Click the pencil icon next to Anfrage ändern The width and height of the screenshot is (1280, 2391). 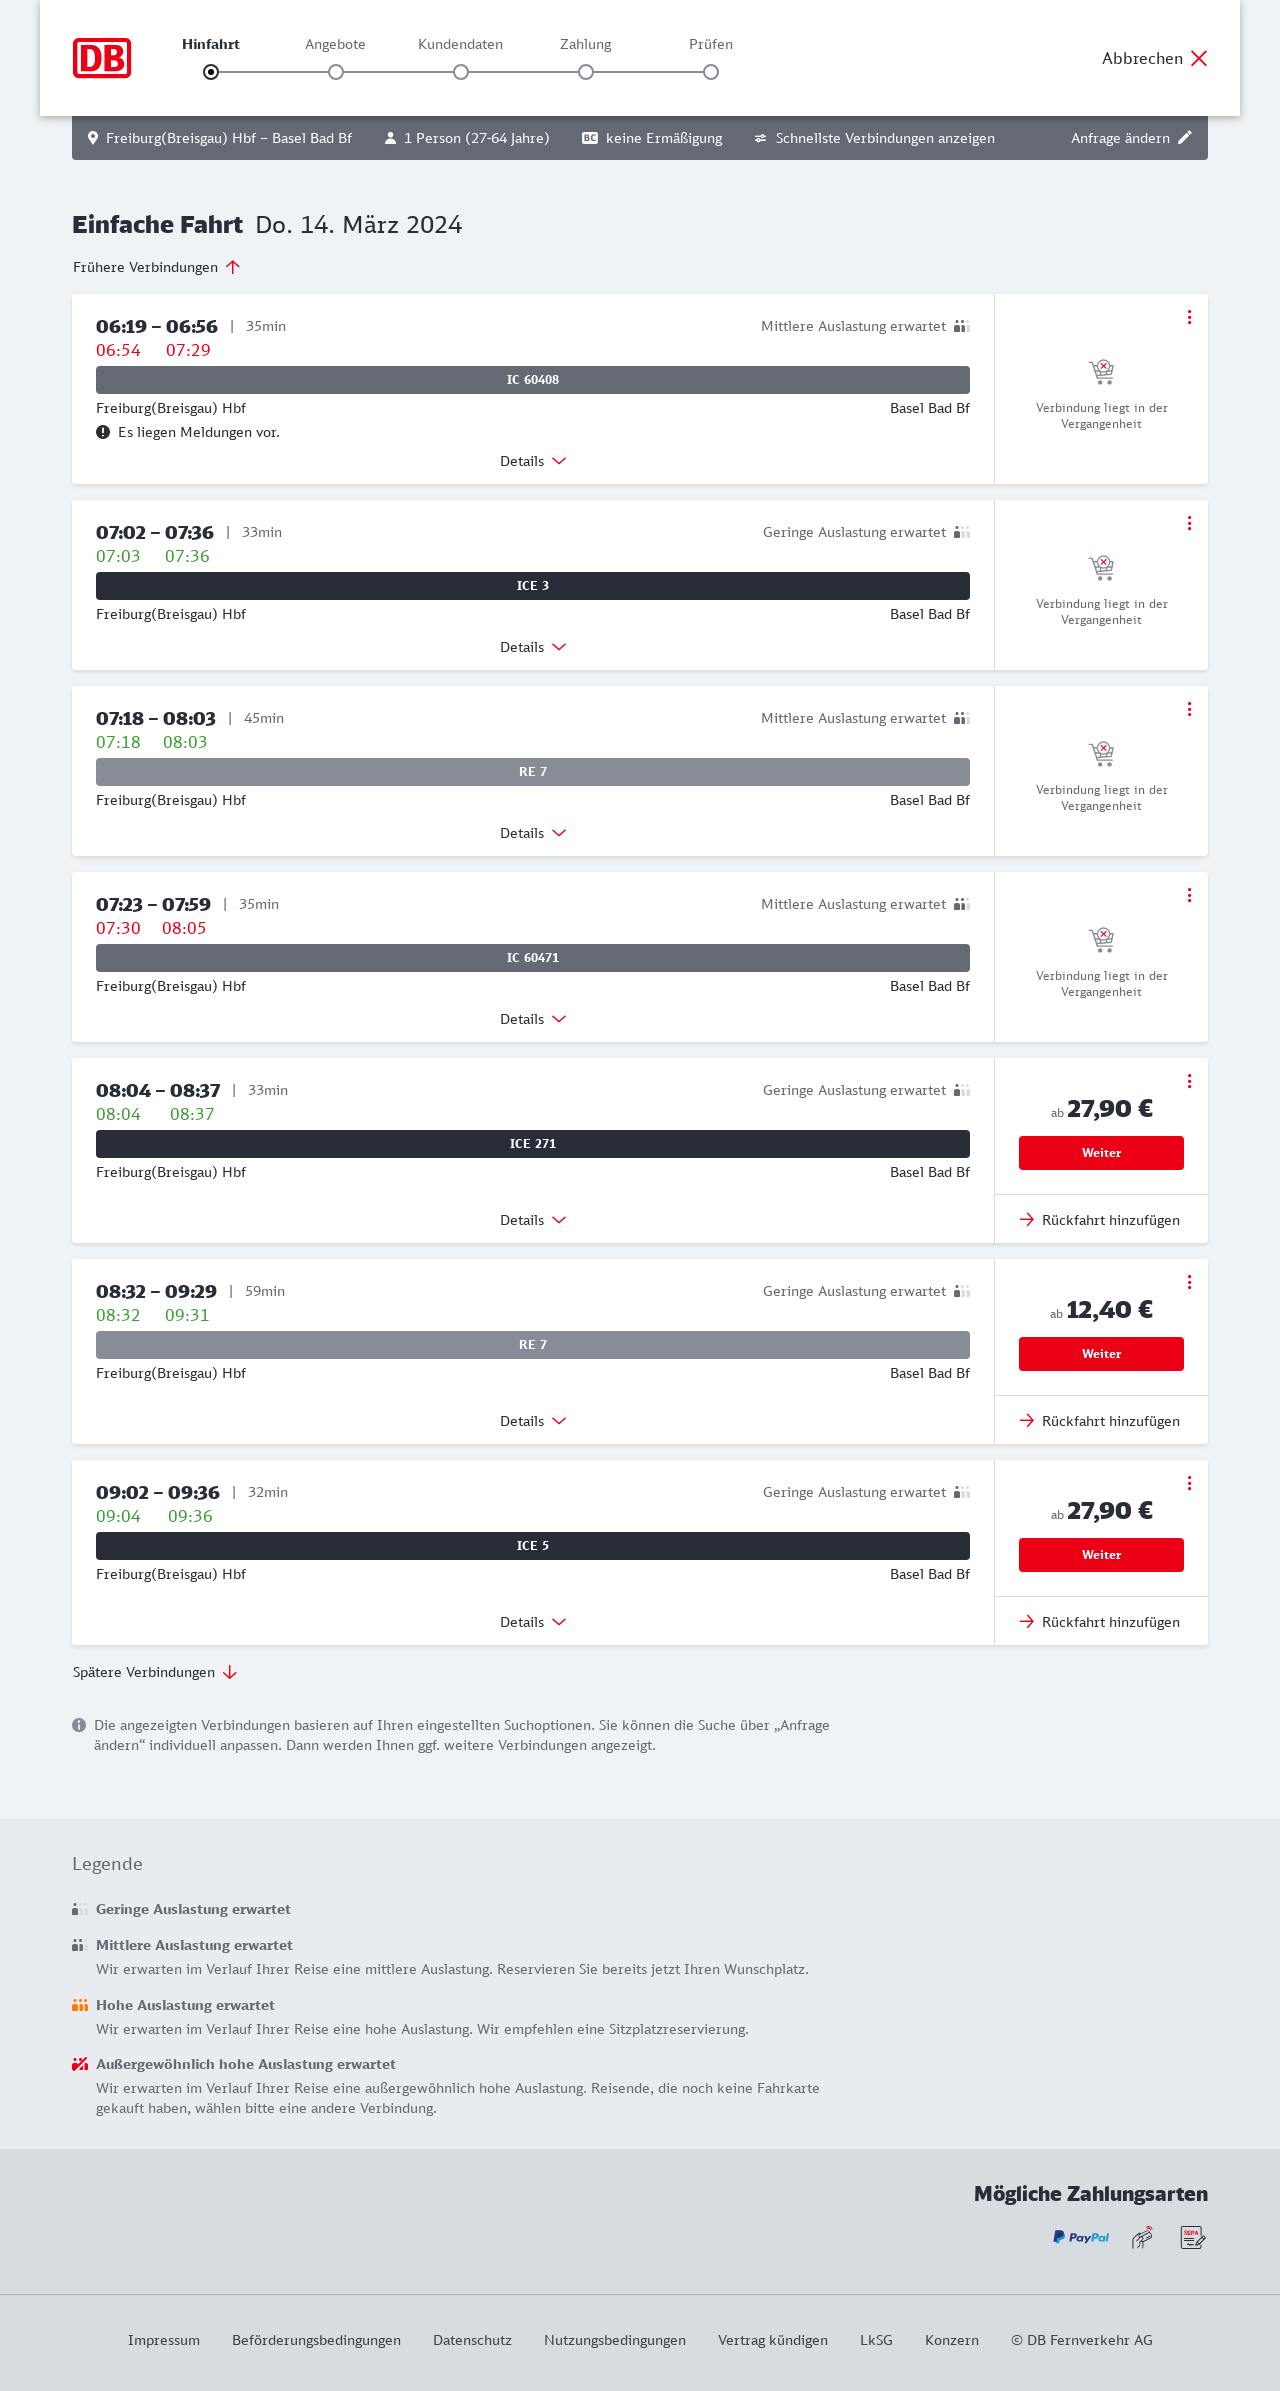pyautogui.click(x=1185, y=138)
